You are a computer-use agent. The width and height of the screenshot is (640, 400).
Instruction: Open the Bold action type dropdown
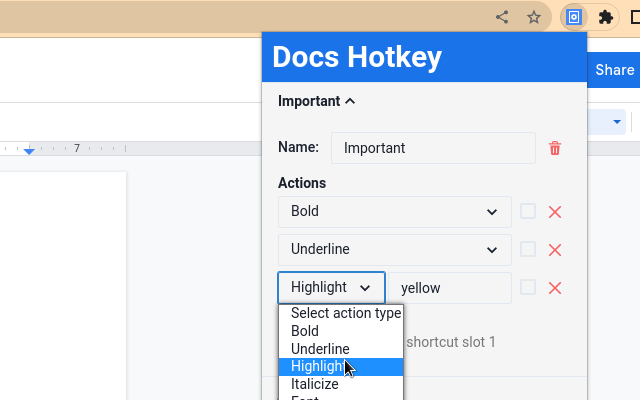pos(395,212)
